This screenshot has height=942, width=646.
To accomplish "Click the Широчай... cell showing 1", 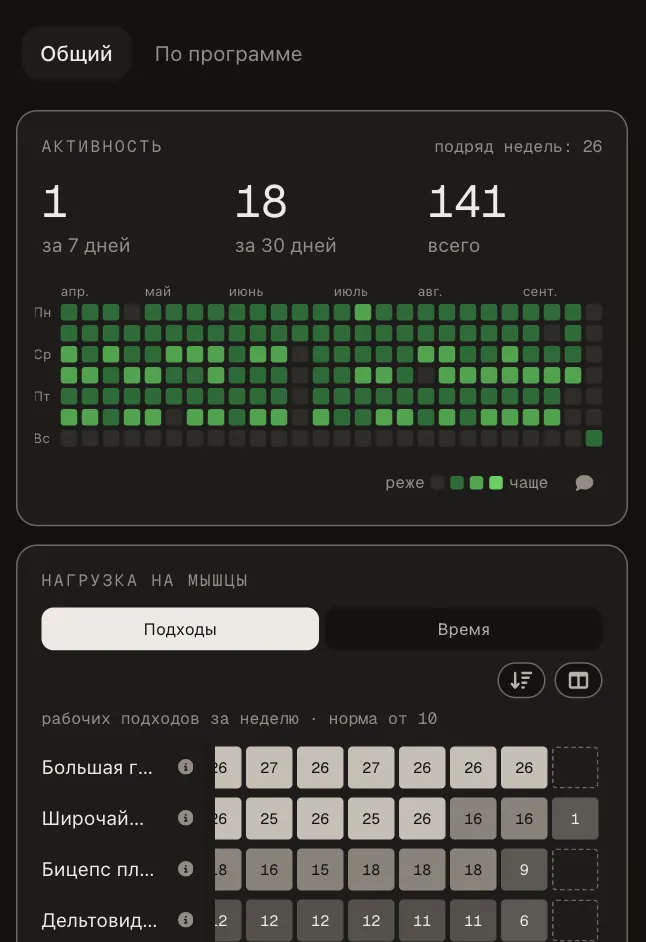I will tap(575, 818).
